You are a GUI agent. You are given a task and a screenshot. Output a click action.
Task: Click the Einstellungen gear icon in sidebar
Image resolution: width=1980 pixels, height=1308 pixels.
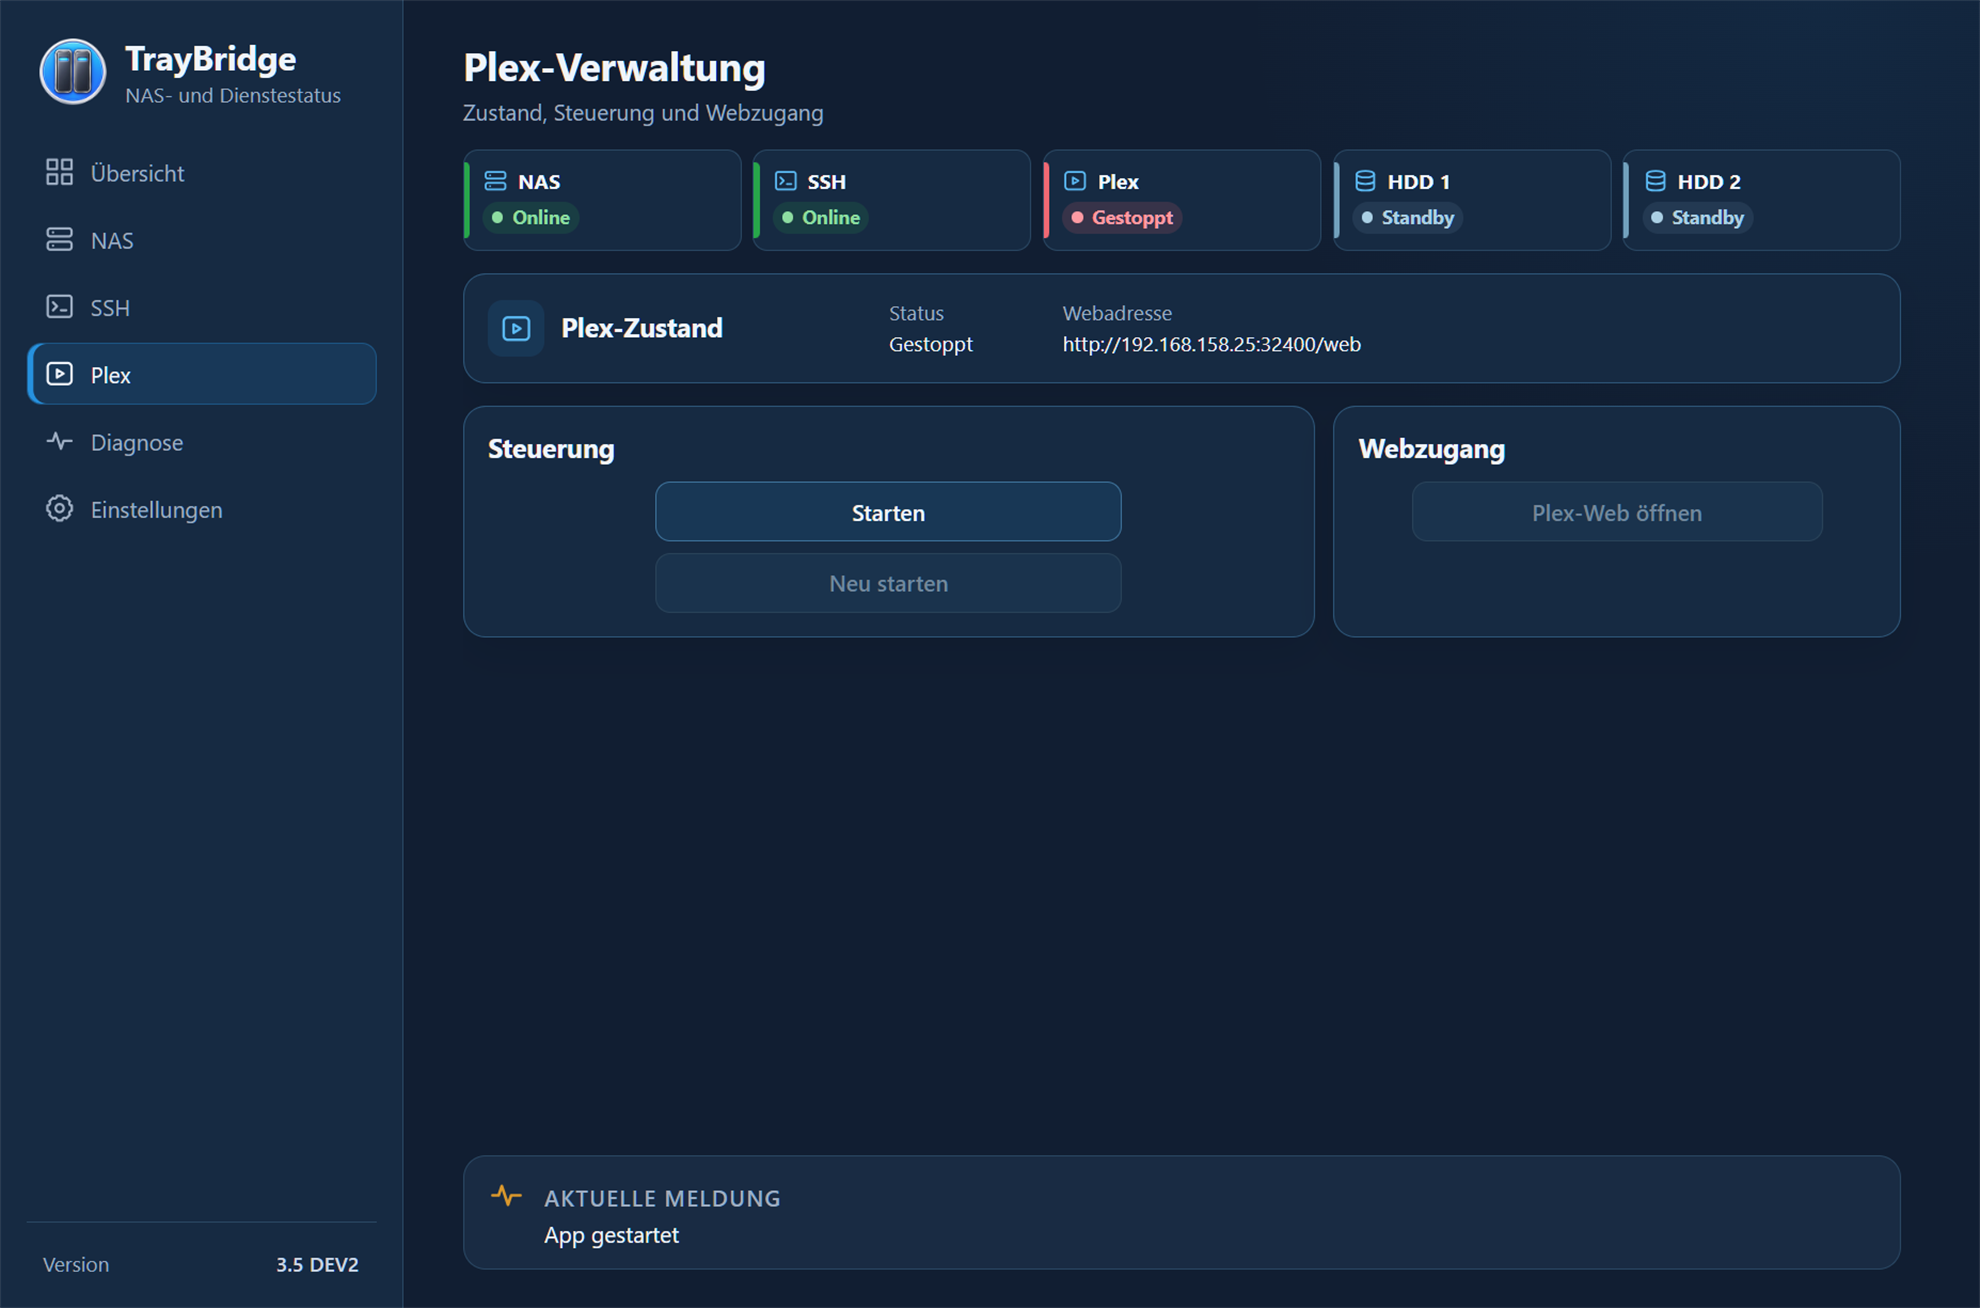pyautogui.click(x=59, y=509)
